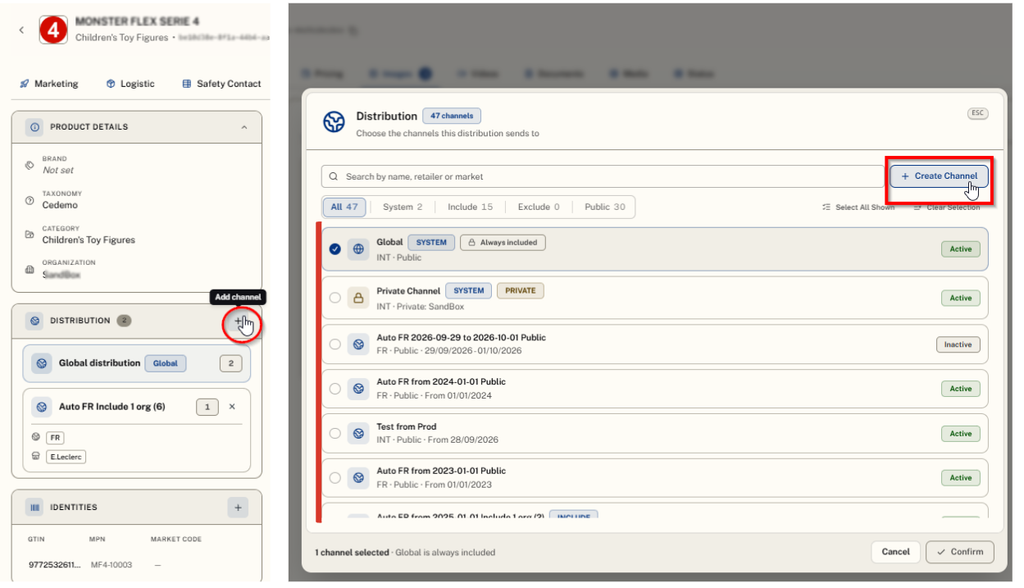
Task: Click the Auto FR Include distribution icon
Action: click(42, 407)
